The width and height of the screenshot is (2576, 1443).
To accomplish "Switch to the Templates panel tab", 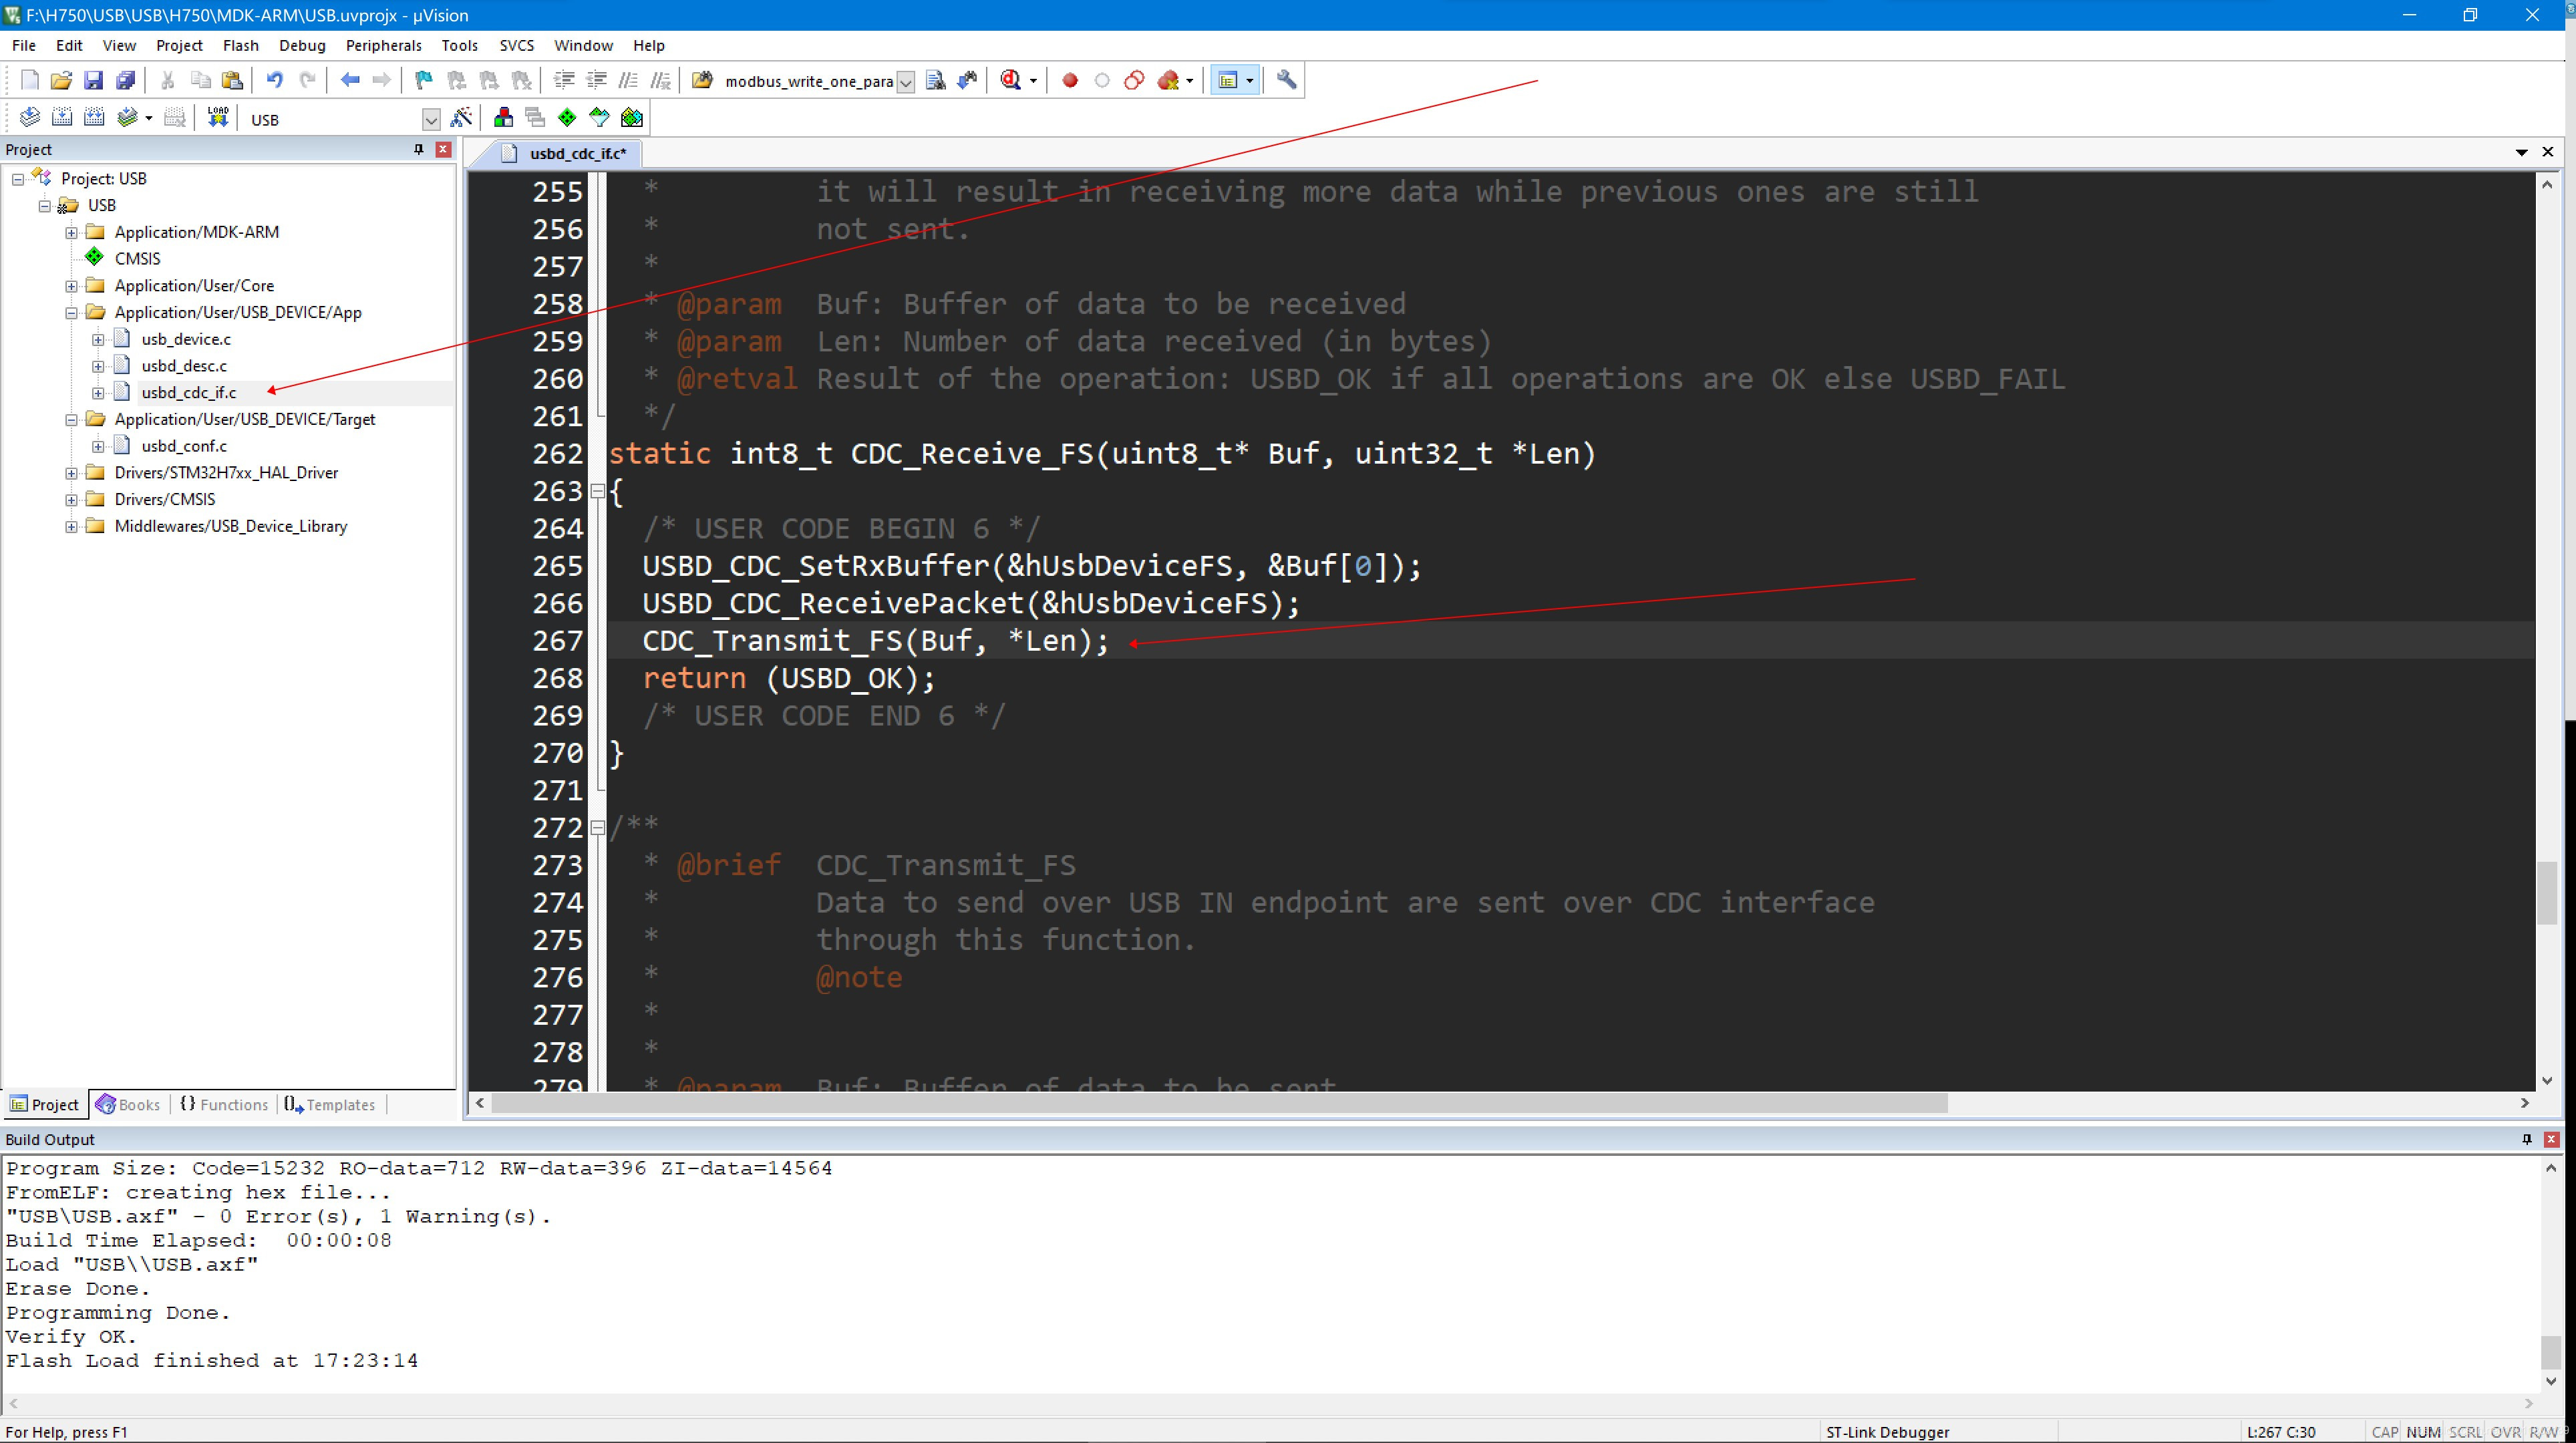I will coord(330,1104).
